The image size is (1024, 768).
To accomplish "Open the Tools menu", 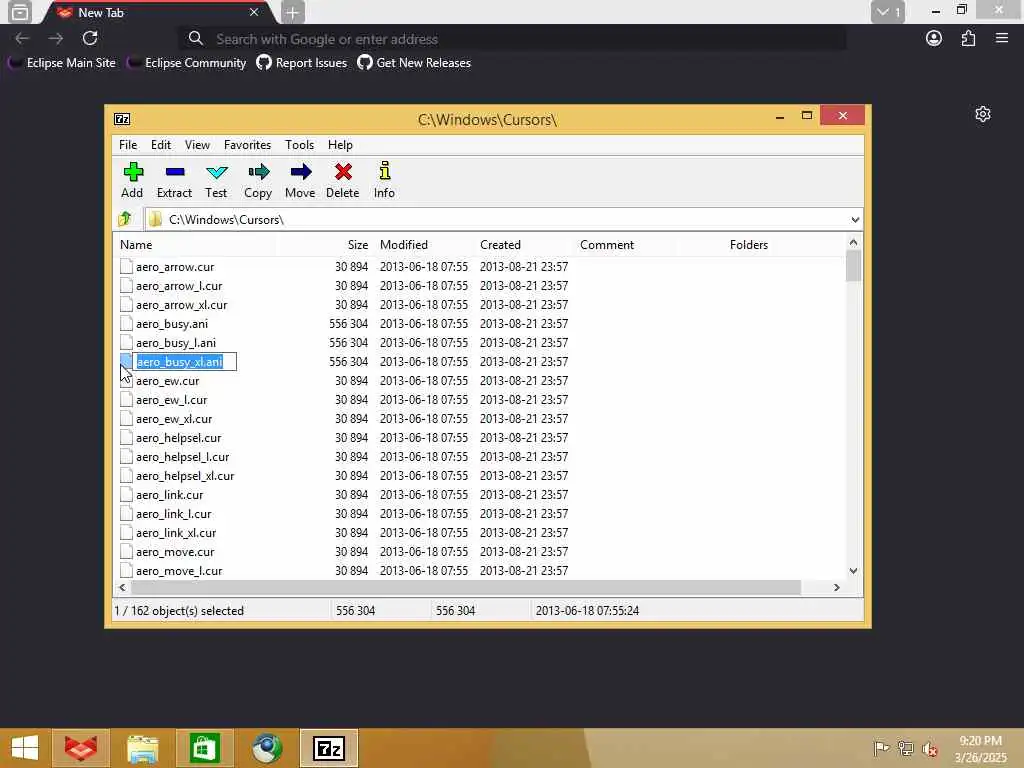I will coord(299,145).
